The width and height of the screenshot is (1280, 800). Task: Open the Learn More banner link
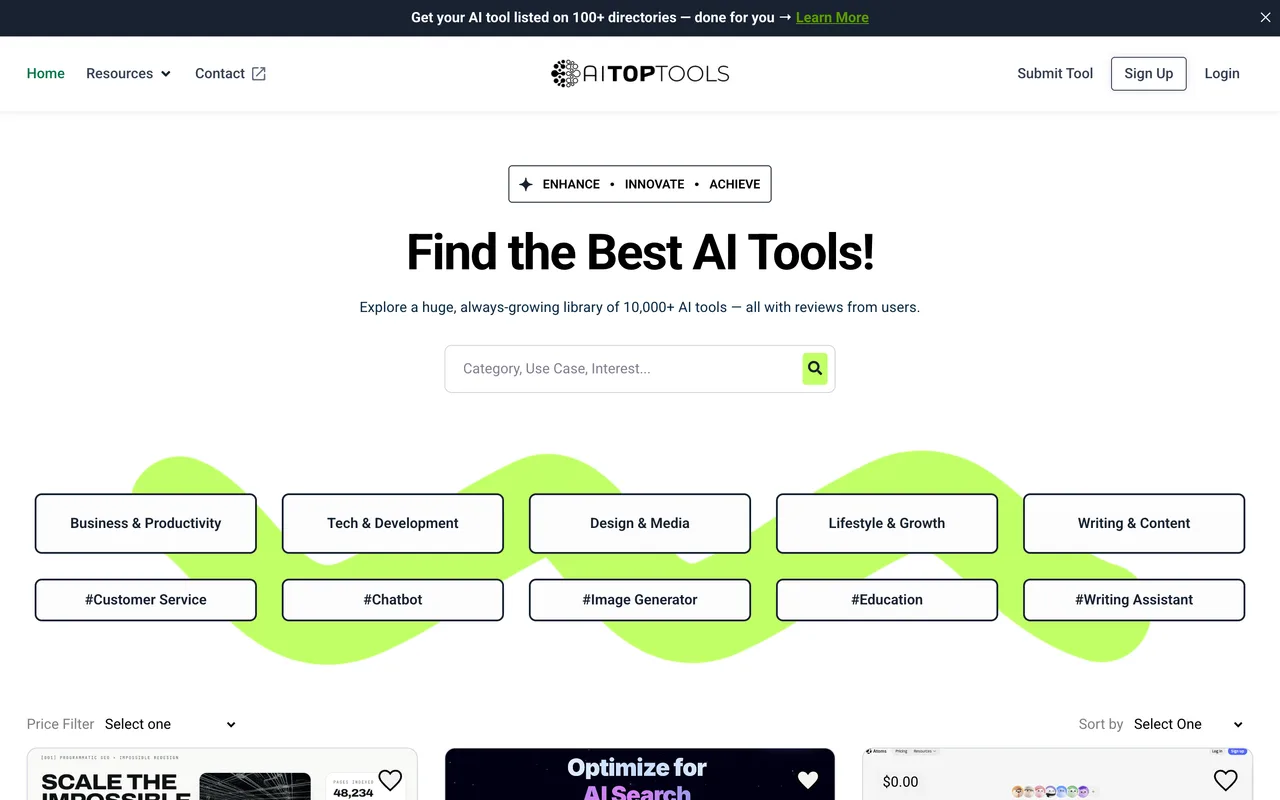(x=832, y=17)
